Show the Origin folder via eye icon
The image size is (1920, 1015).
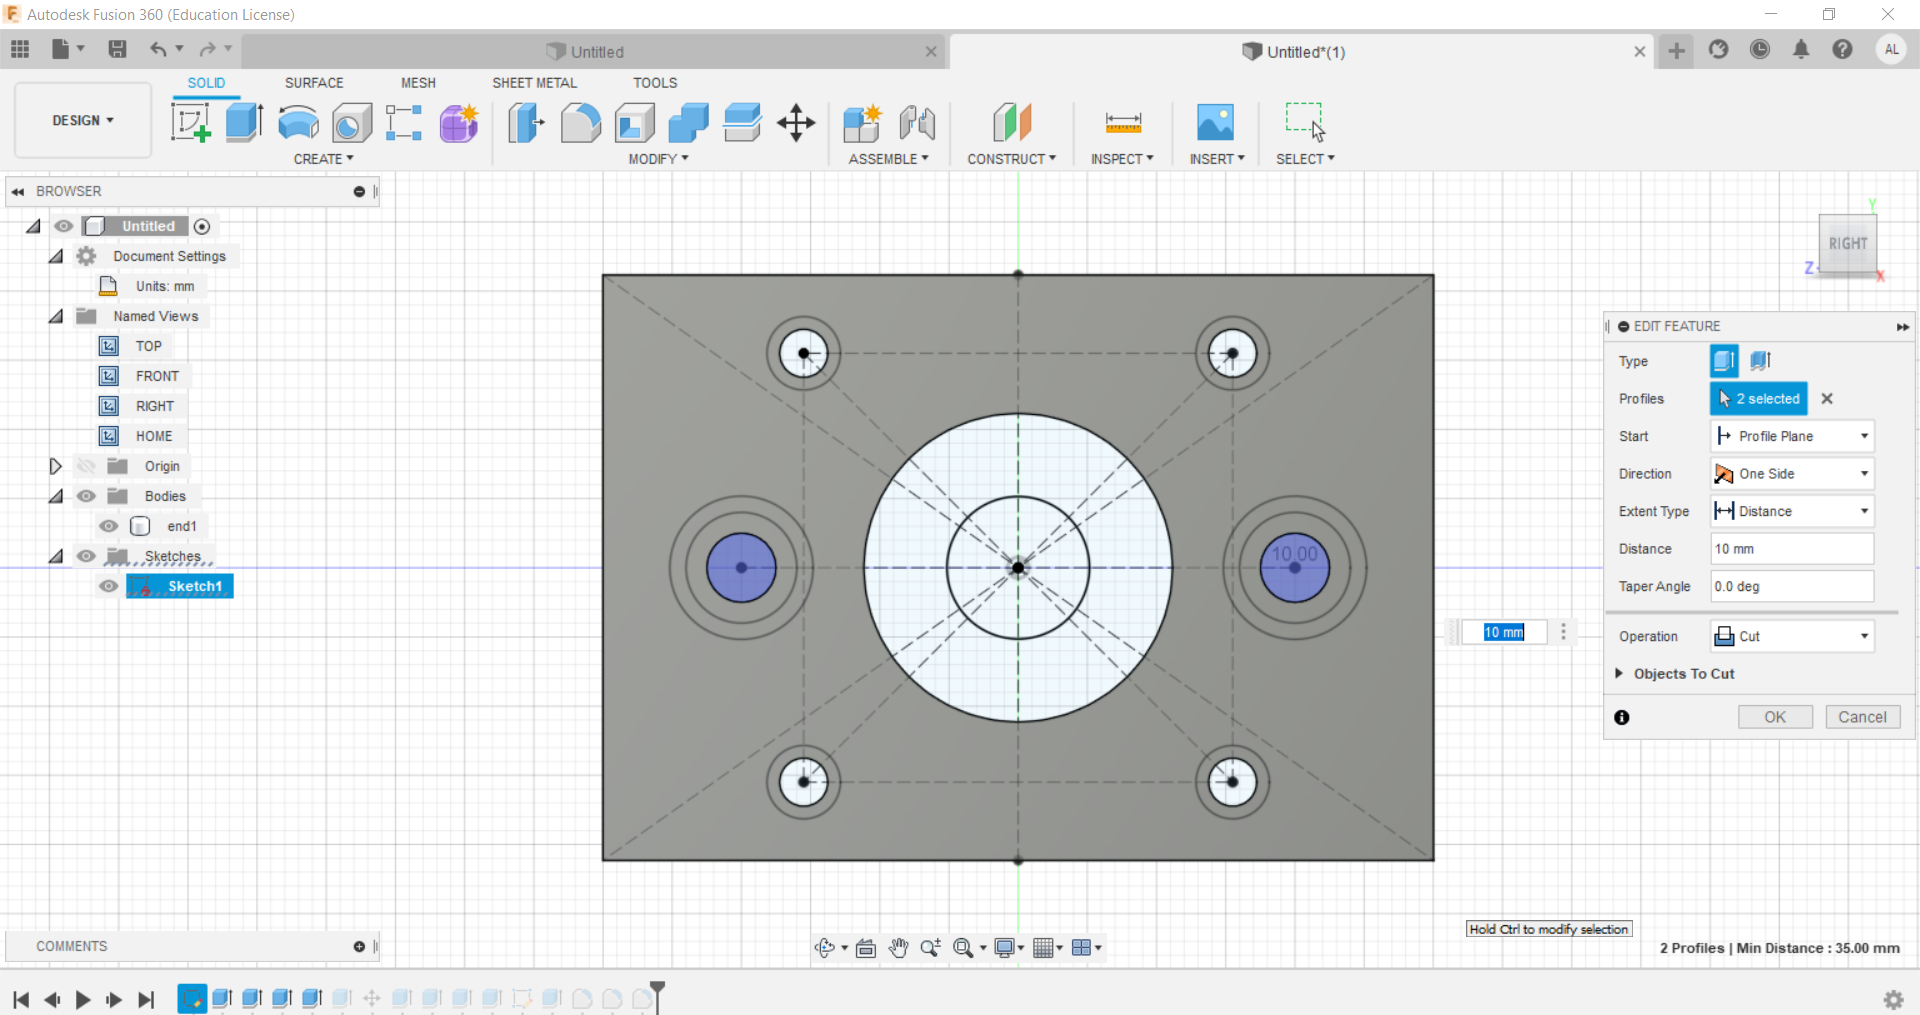pos(87,466)
